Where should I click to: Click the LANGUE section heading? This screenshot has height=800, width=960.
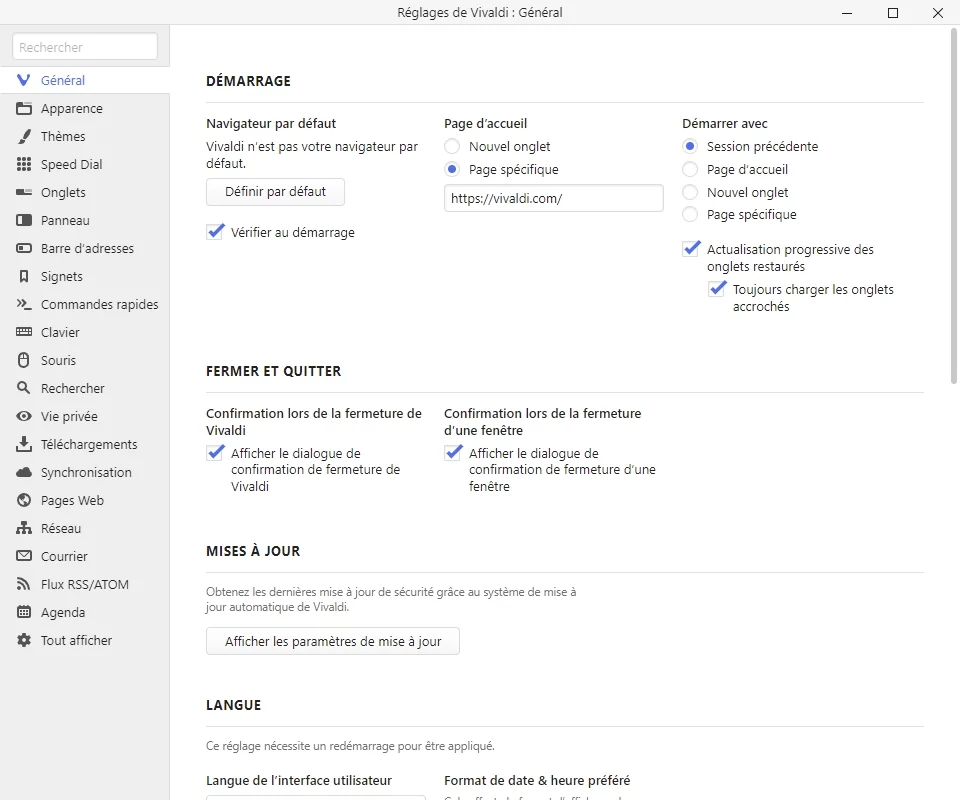(234, 705)
